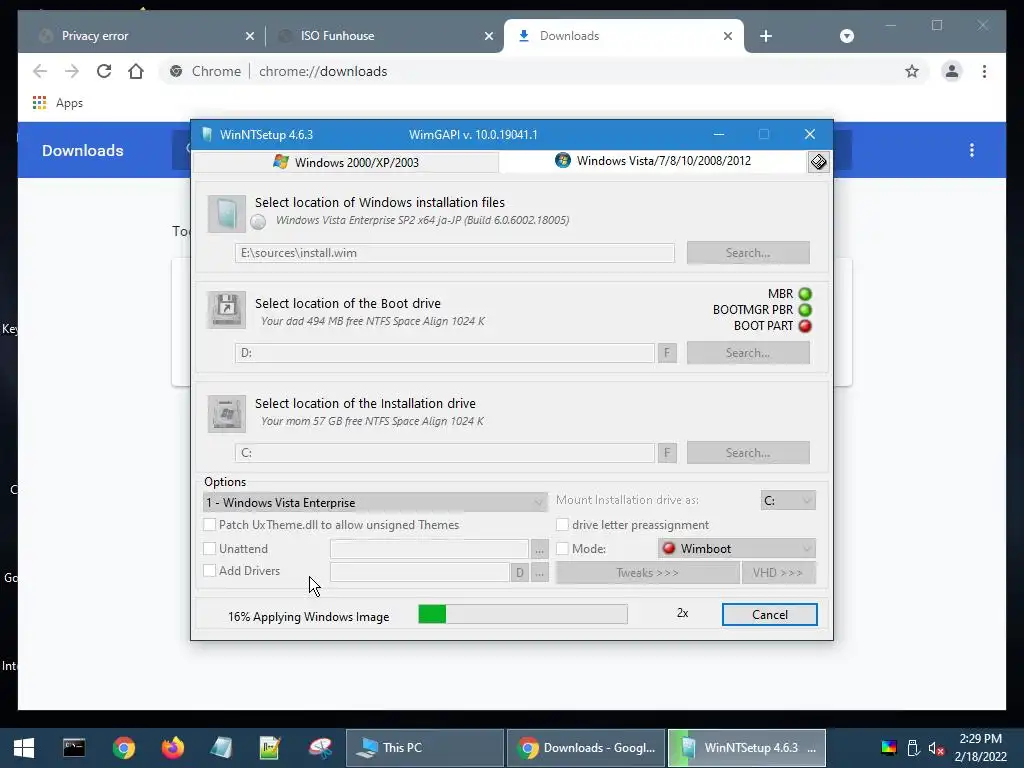
Task: Click the 2x speed indicator text
Action: pos(682,613)
